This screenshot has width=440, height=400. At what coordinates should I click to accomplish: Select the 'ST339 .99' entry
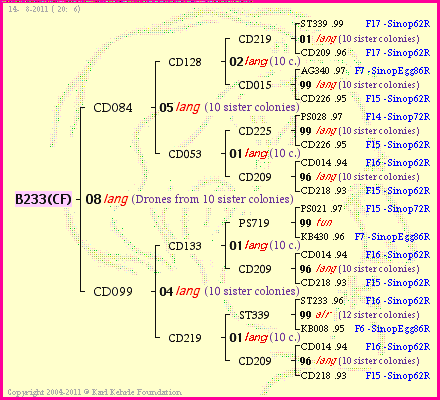(x=322, y=24)
